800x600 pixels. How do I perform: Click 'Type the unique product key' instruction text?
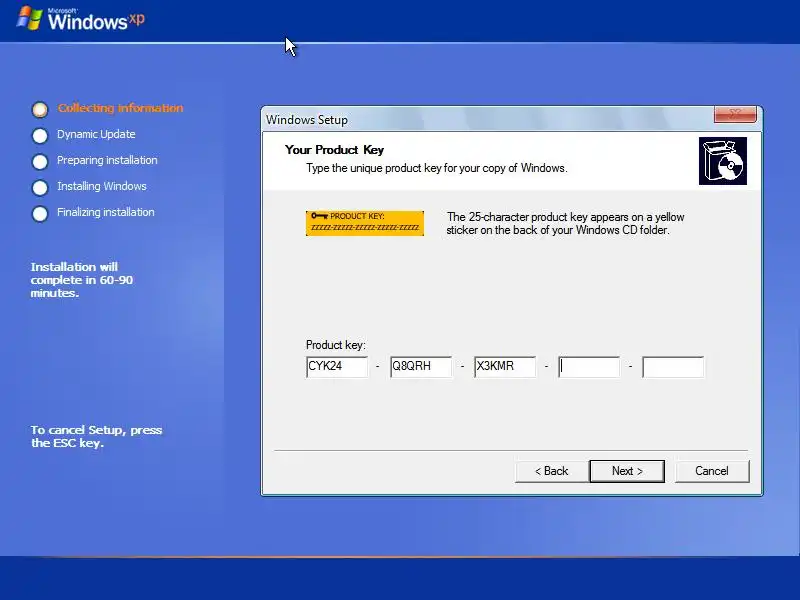click(x=437, y=168)
